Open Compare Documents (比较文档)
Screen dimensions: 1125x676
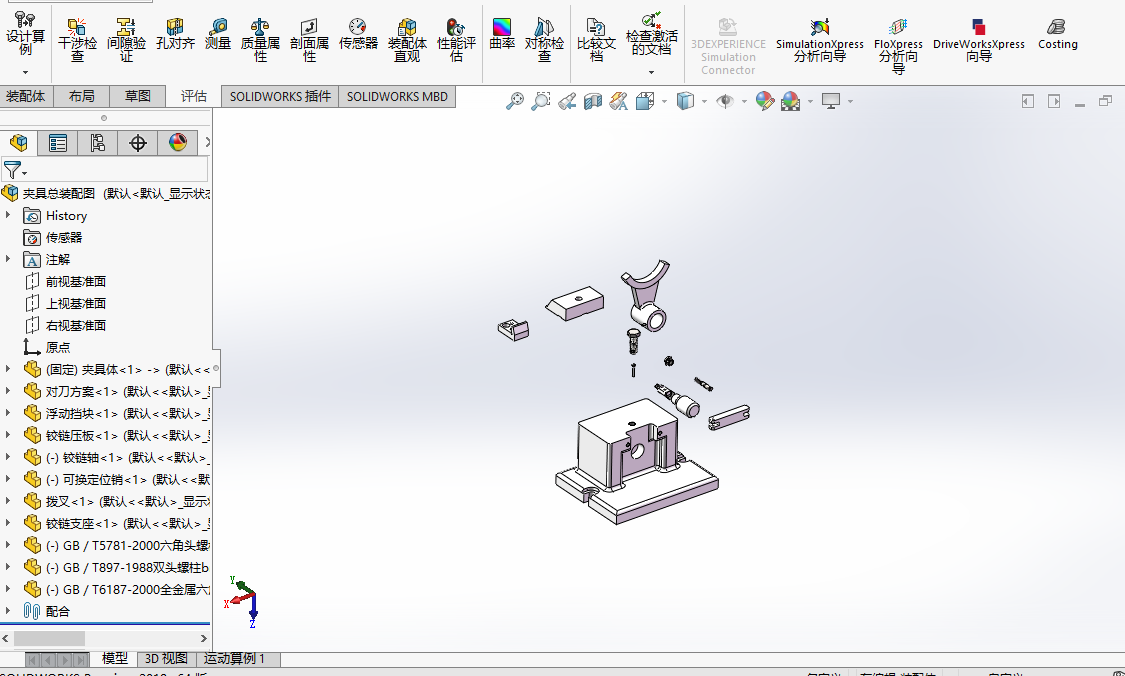(x=596, y=39)
